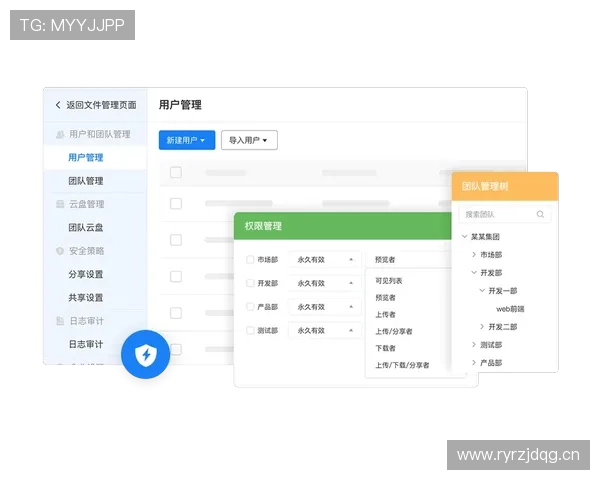
Task: Expand the 测试部 tree node
Action: click(474, 344)
